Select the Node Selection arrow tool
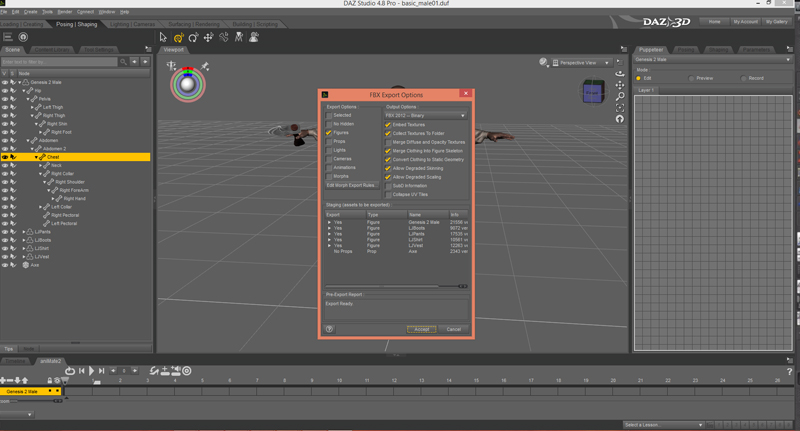This screenshot has width=800, height=431. coord(163,37)
